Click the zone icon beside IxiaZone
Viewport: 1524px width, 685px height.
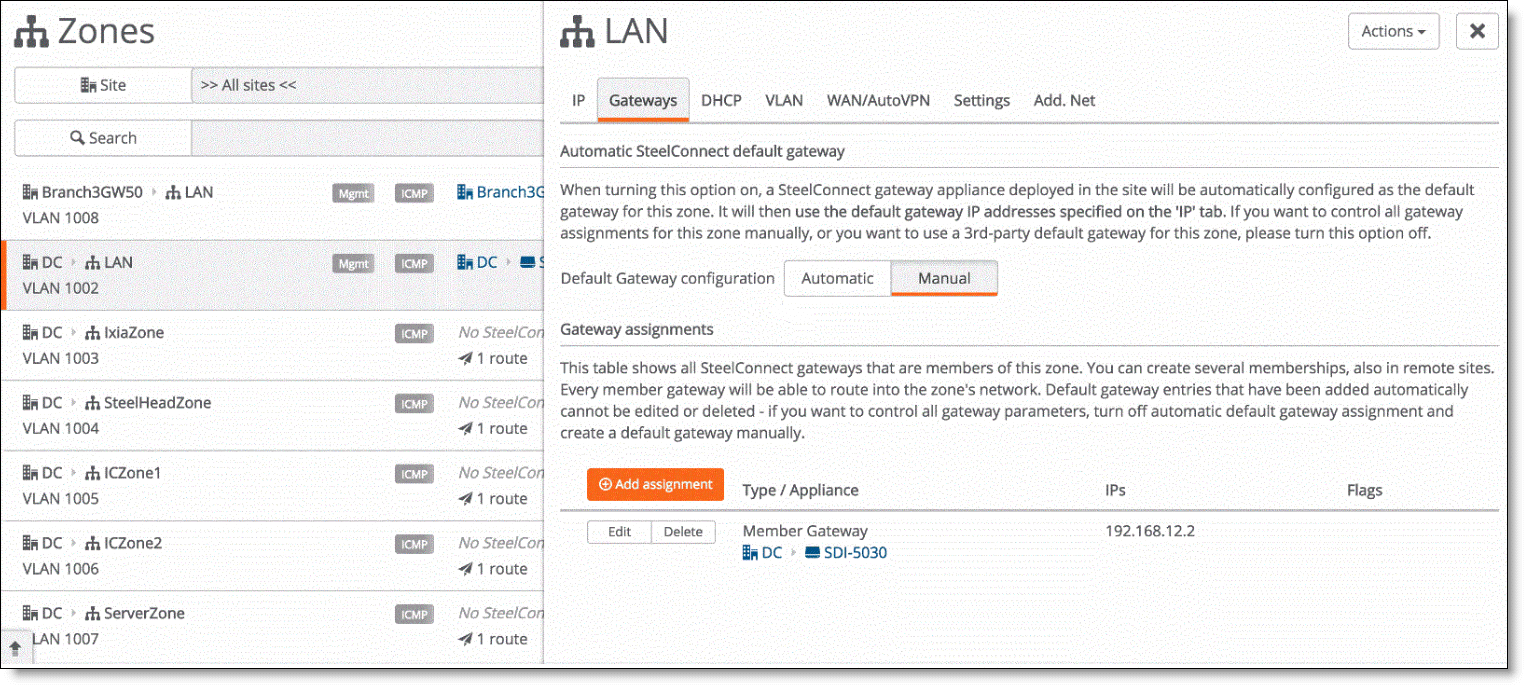click(92, 332)
